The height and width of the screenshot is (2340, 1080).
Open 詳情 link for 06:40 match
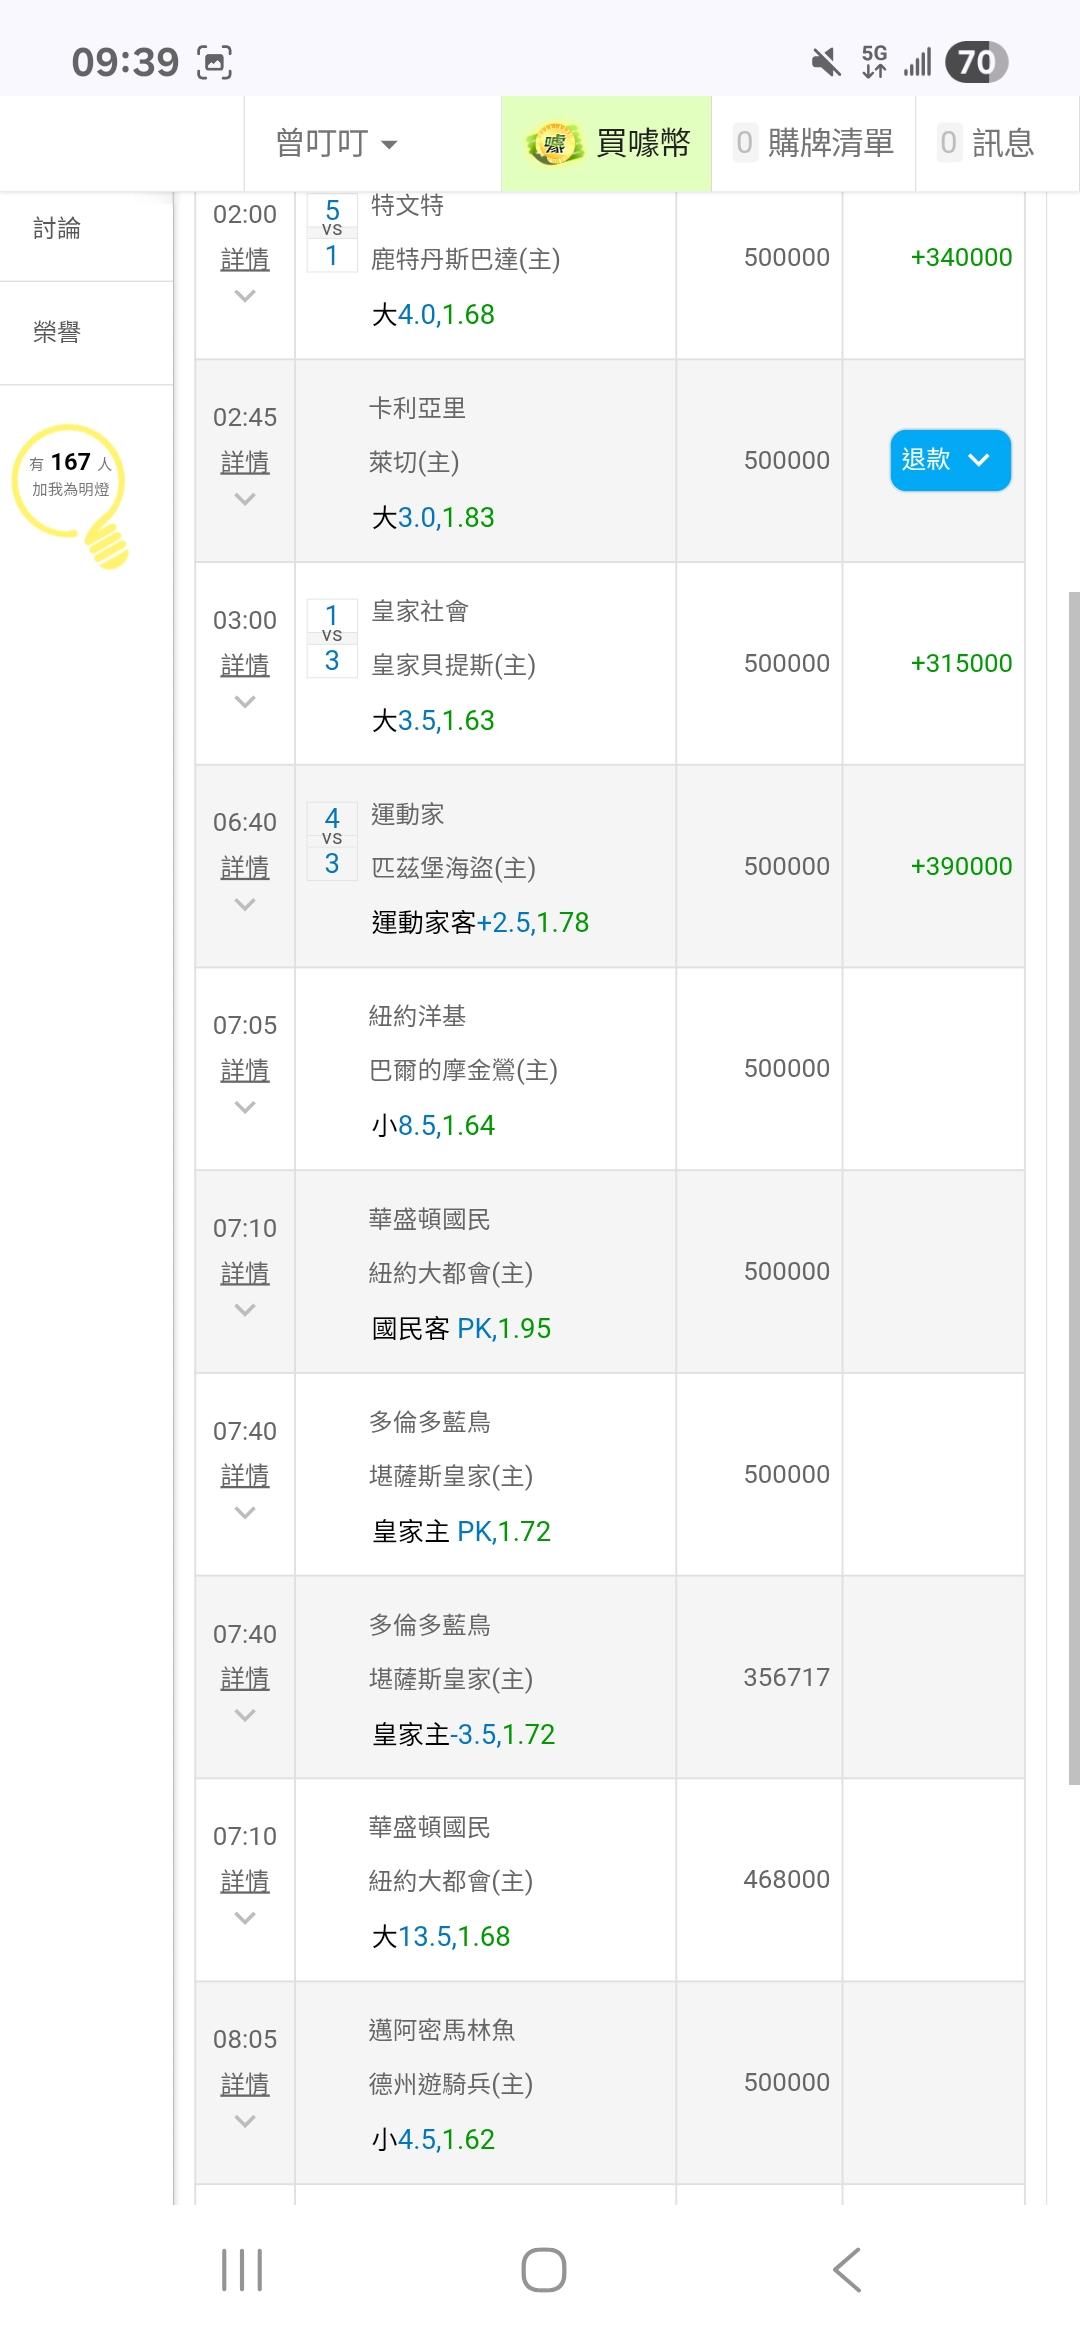pos(245,867)
